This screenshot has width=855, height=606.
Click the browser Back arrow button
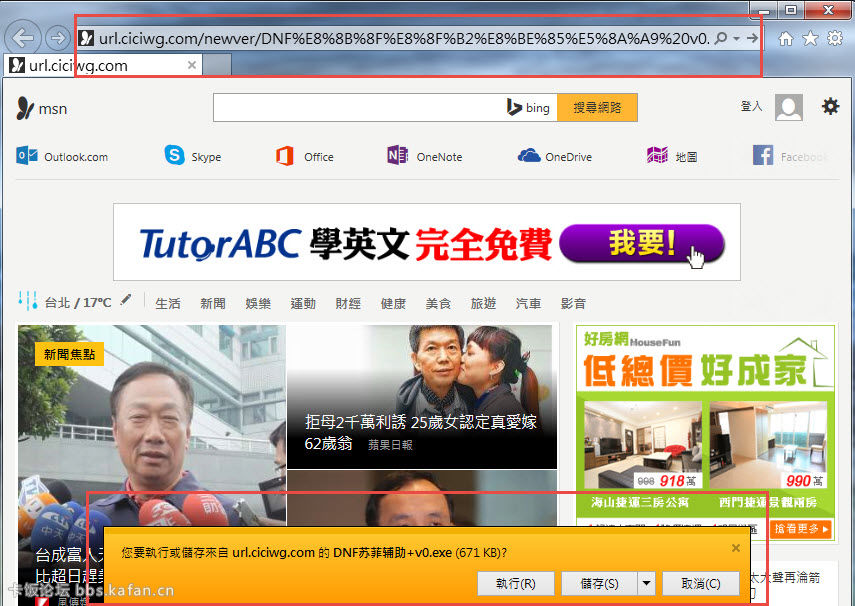click(x=24, y=39)
